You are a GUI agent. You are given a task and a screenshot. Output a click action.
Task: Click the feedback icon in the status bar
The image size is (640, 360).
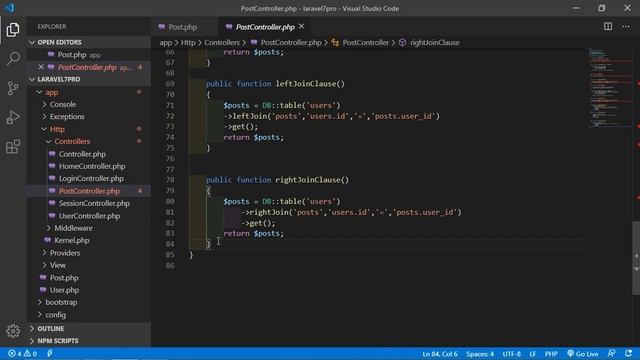pos(611,353)
